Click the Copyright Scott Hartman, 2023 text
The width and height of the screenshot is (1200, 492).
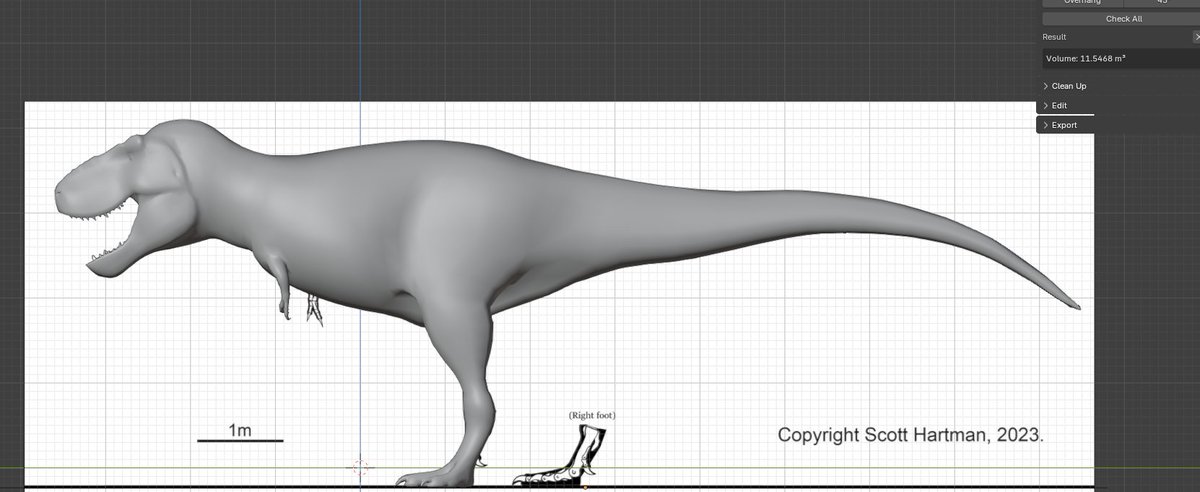pyautogui.click(x=910, y=435)
